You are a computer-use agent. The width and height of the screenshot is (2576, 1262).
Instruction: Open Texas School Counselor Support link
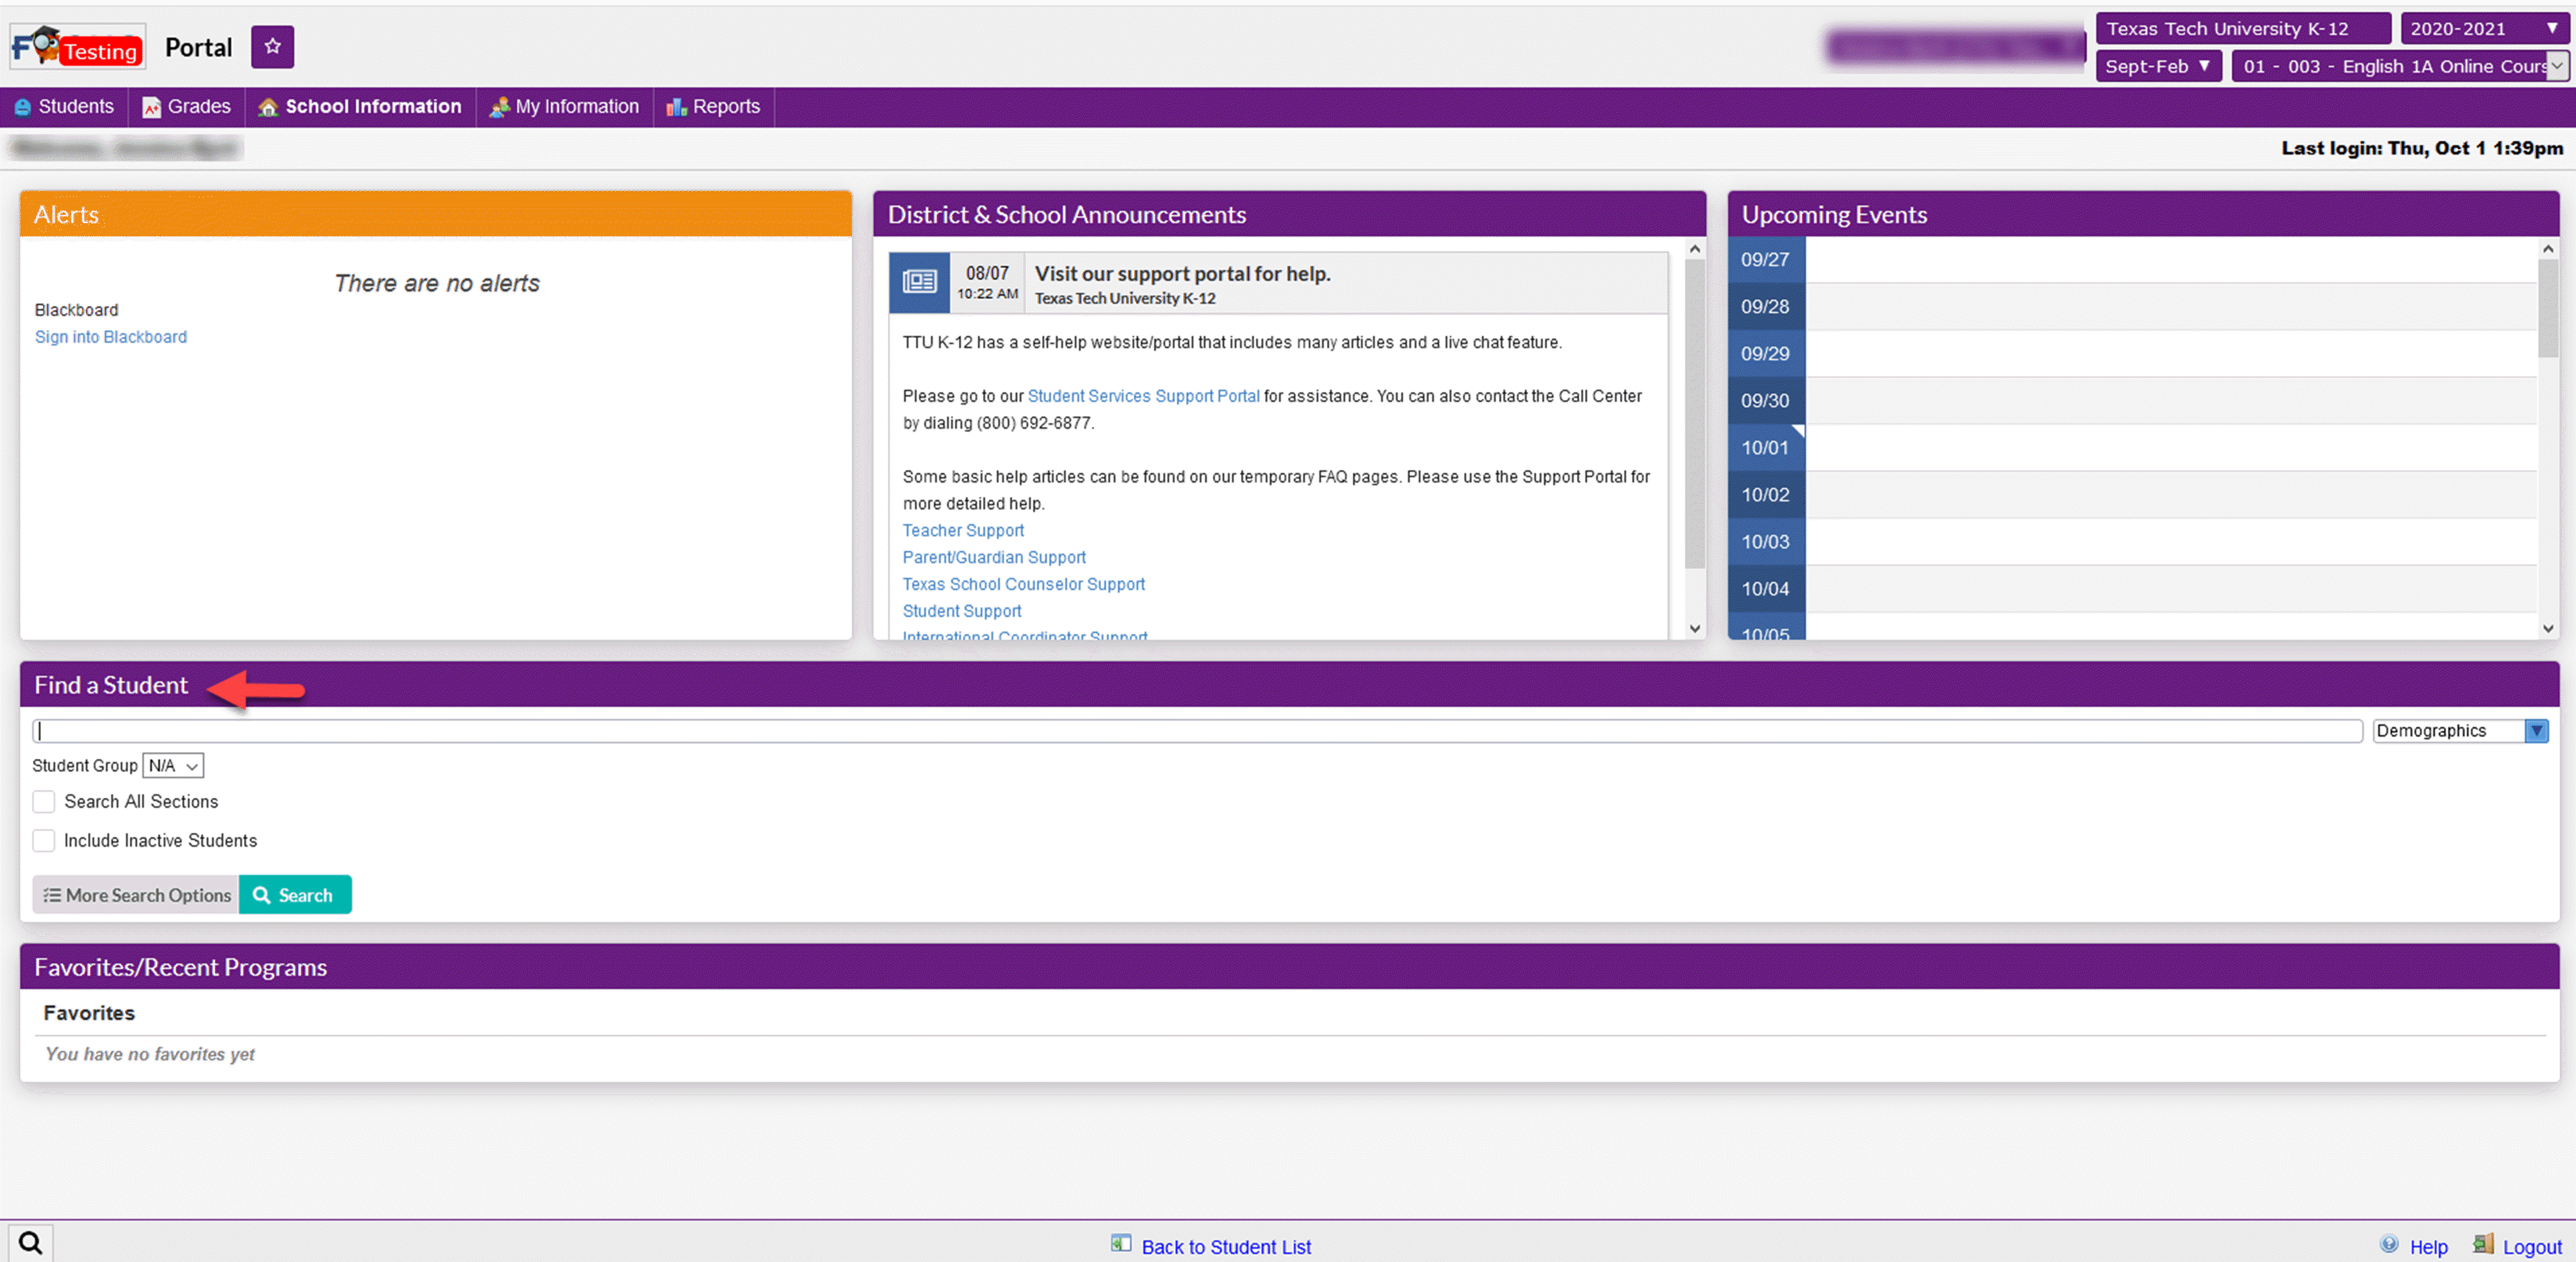(x=1023, y=585)
